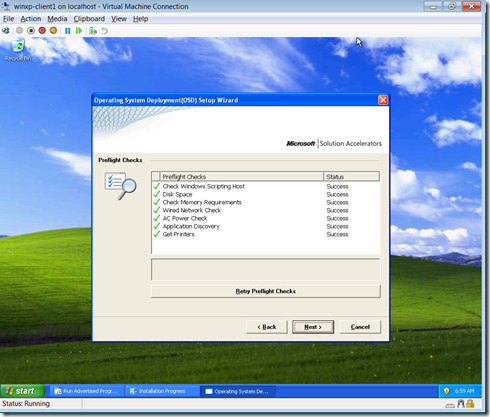Open the View menu

coord(119,19)
